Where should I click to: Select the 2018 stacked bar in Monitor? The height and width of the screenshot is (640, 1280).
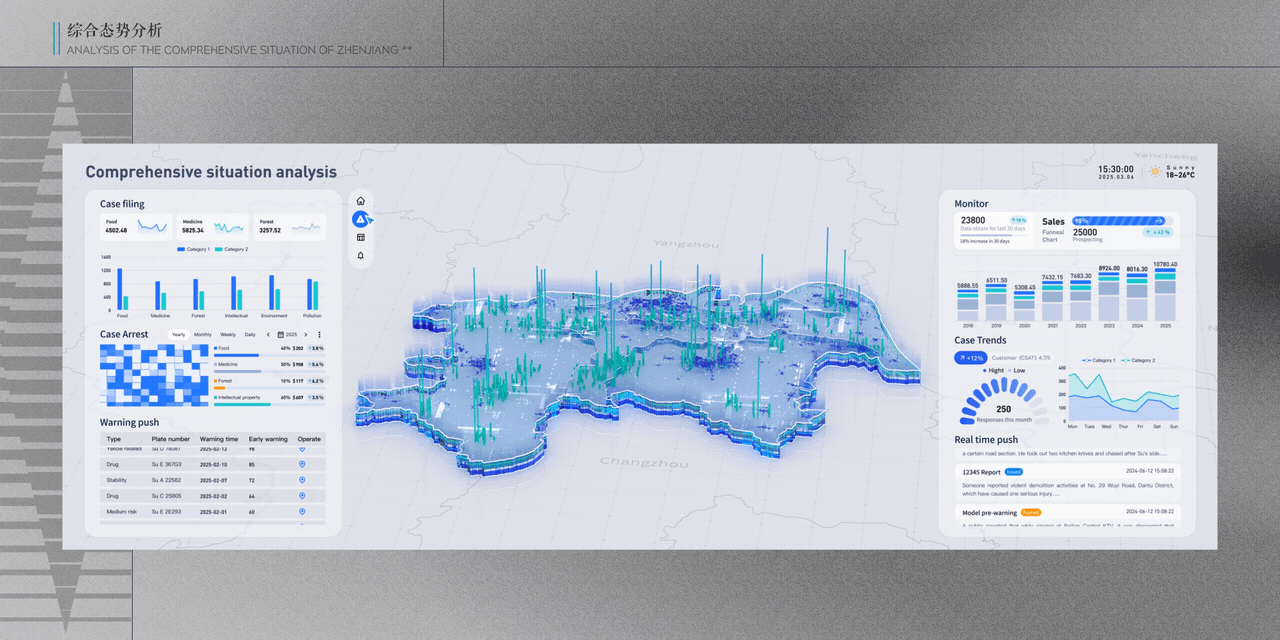968,305
